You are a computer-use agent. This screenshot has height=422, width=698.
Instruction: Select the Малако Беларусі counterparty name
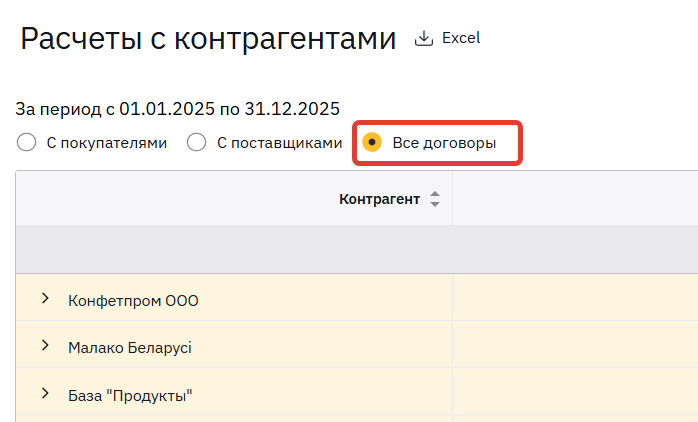coord(129,347)
